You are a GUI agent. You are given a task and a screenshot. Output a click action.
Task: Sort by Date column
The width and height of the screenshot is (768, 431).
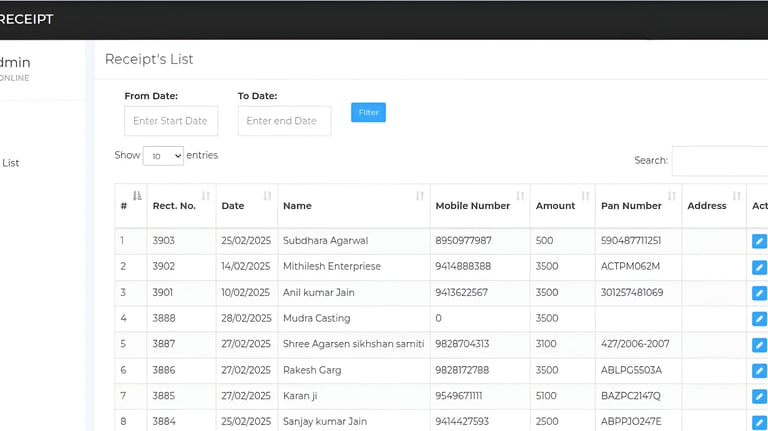coord(247,206)
